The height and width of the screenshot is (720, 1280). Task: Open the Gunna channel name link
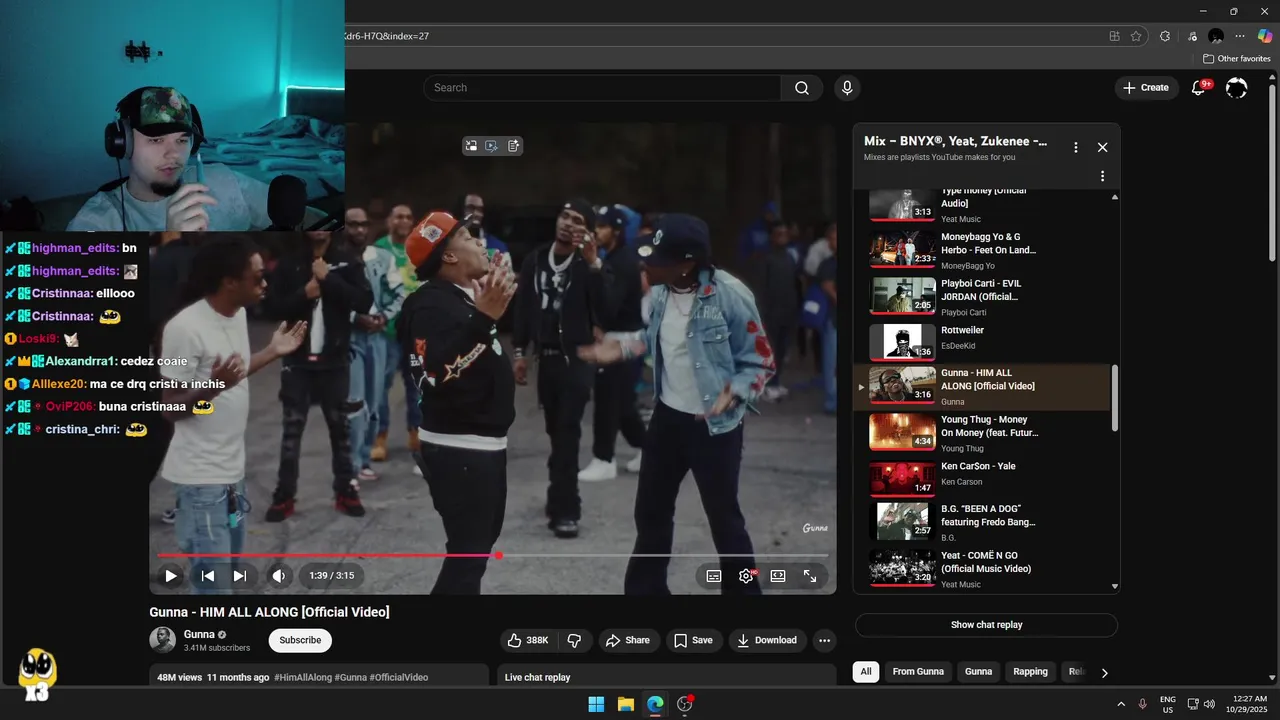click(199, 634)
